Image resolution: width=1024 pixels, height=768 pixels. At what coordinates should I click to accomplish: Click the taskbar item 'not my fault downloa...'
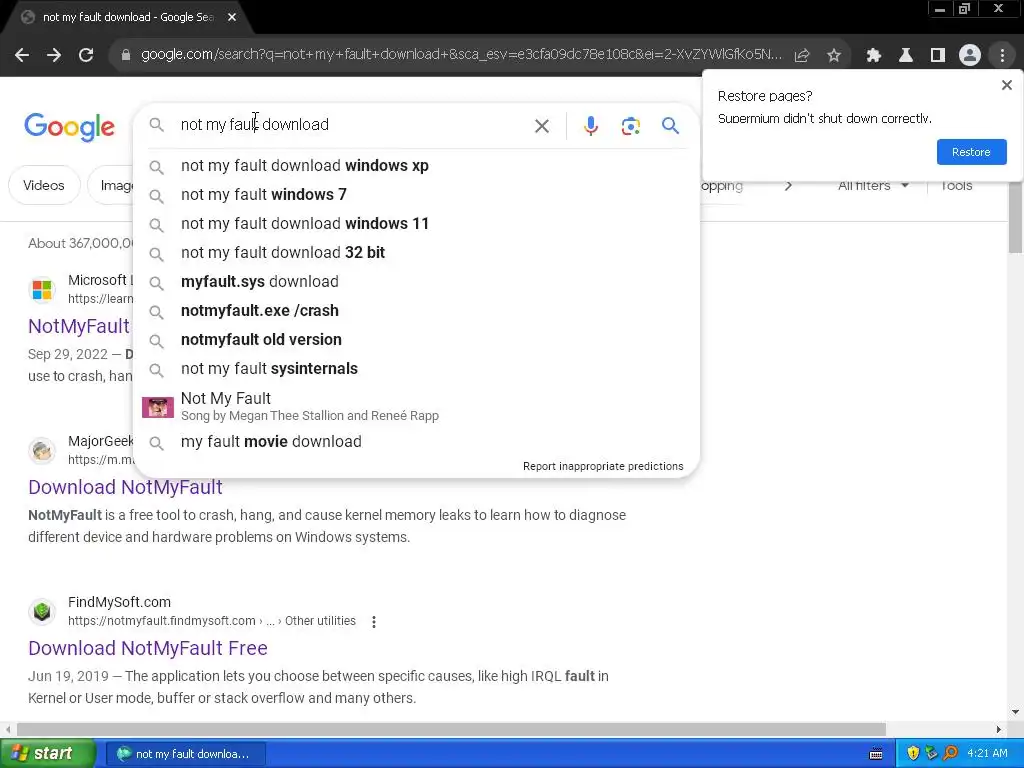(185, 754)
